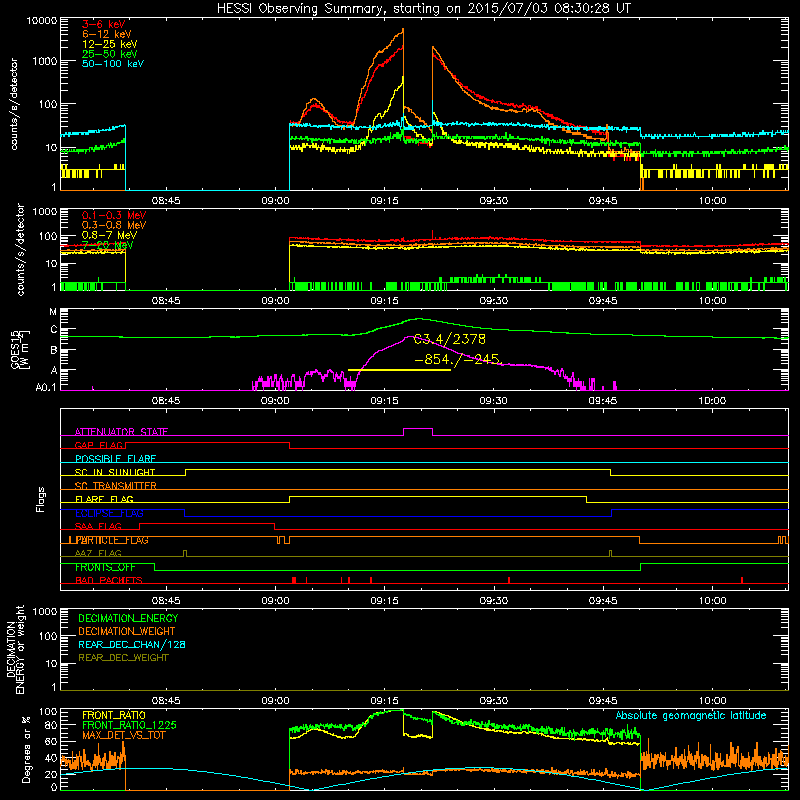800x800 pixels.
Task: Select the REAR_DEC_CHAN/128 legend label
Action: click(x=132, y=644)
